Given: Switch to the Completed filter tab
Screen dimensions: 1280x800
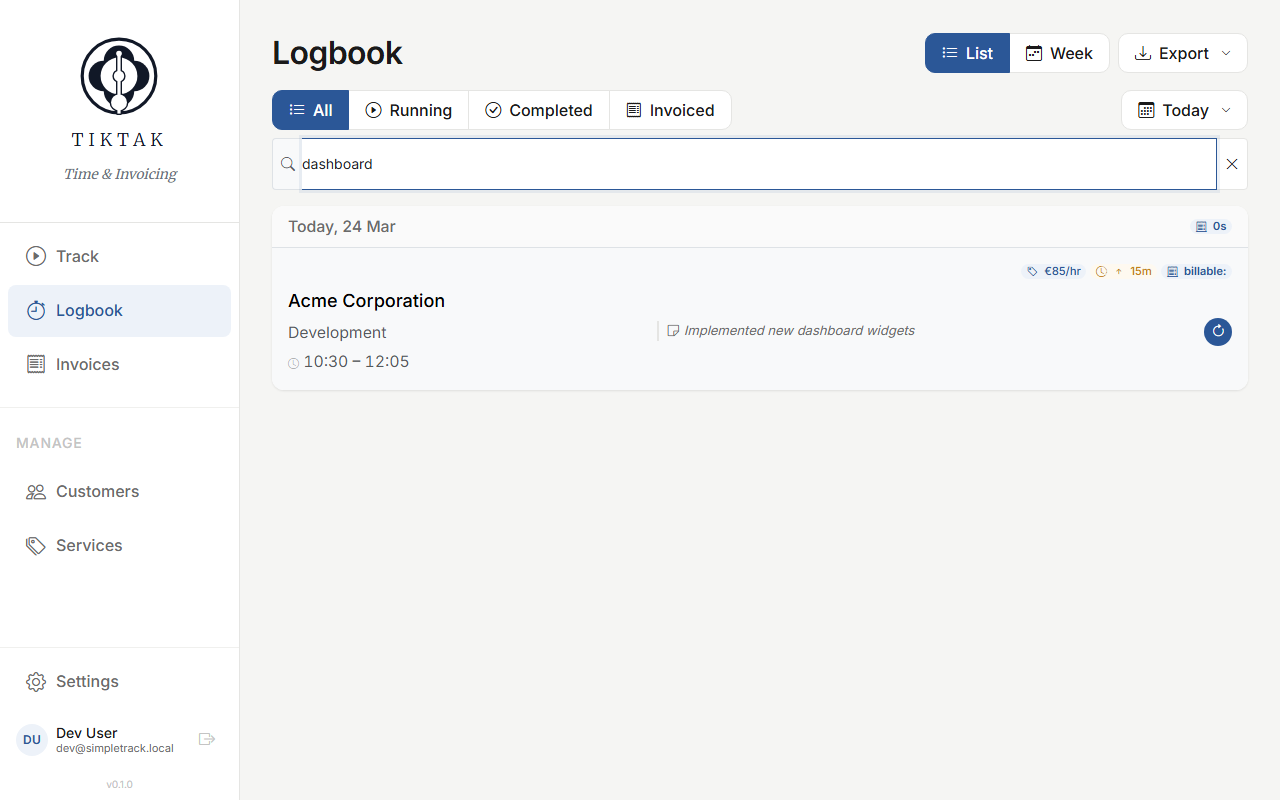Looking at the screenshot, I should (539, 110).
